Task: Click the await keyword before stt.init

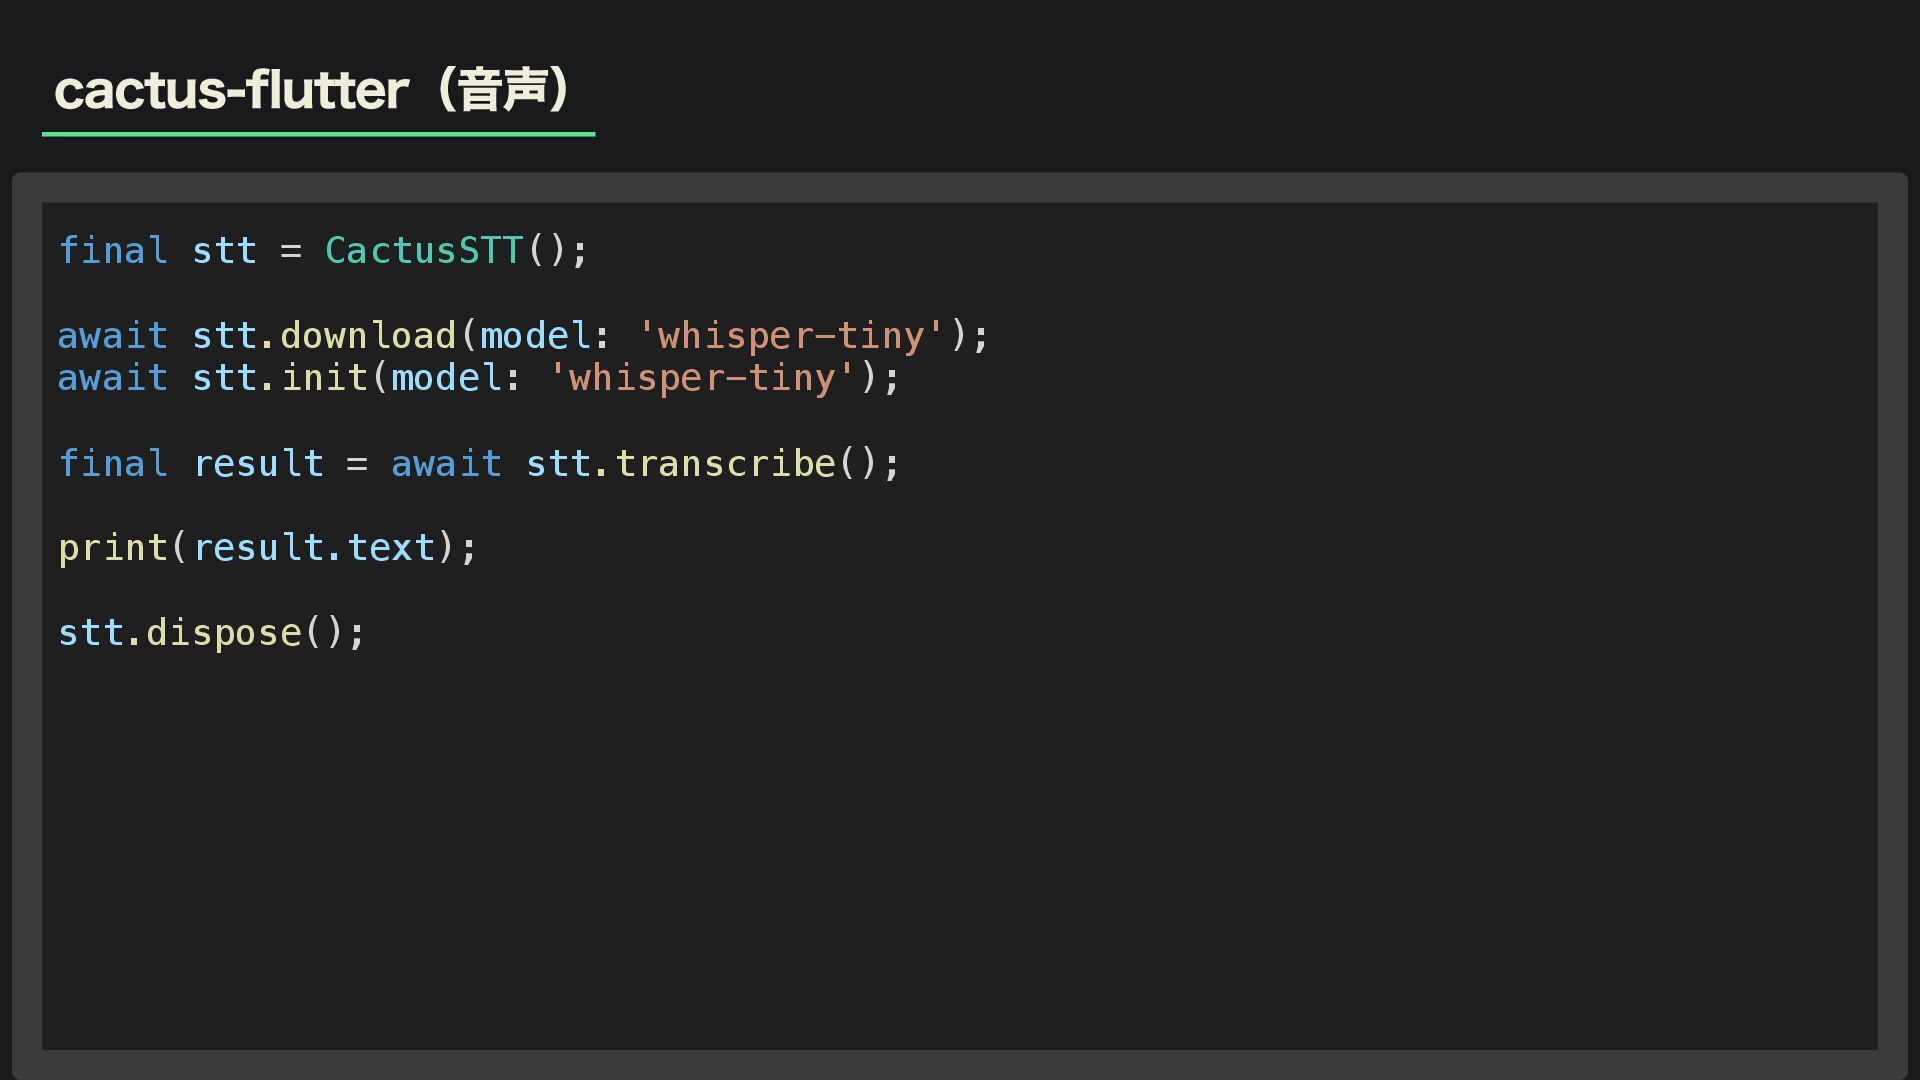Action: click(112, 378)
